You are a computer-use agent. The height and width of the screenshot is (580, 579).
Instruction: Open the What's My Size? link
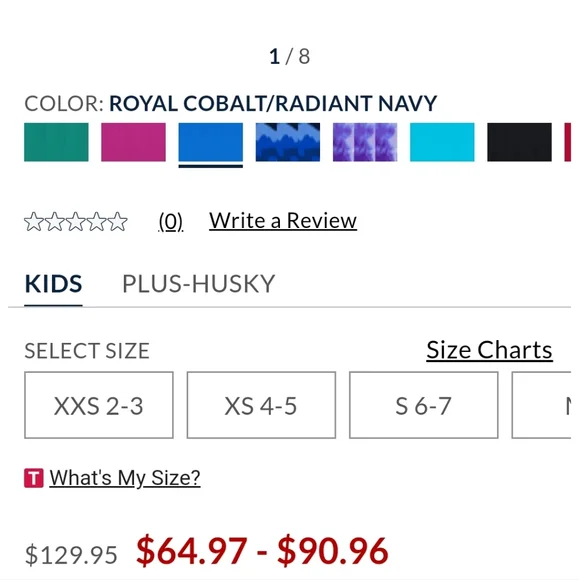(125, 478)
